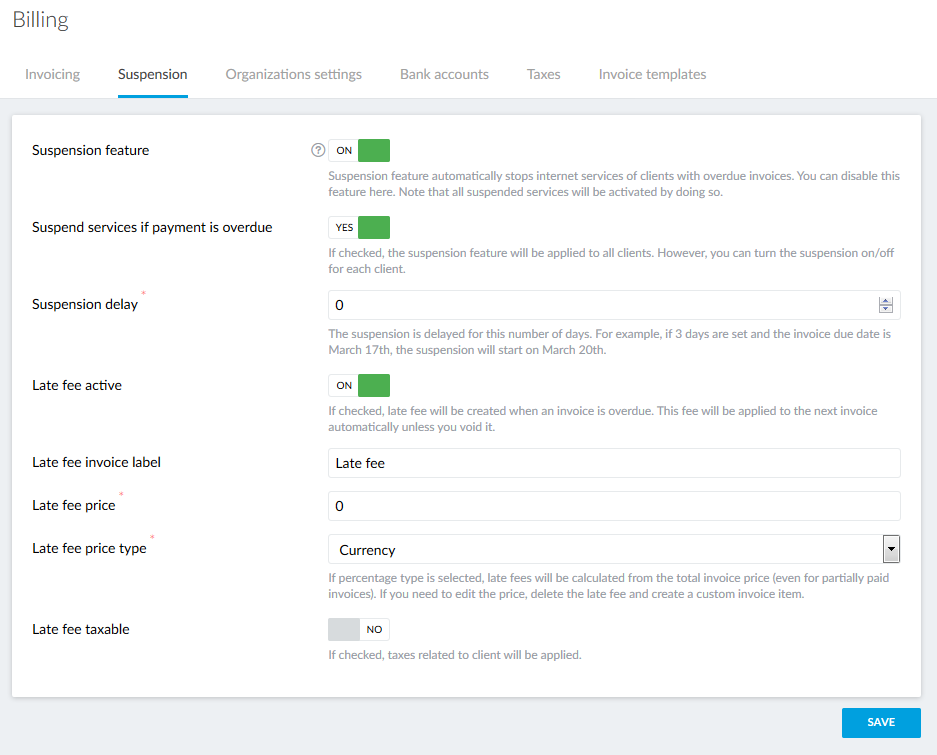The width and height of the screenshot is (937, 755).
Task: Decrease Suspension delay with down arrow
Action: [885, 310]
